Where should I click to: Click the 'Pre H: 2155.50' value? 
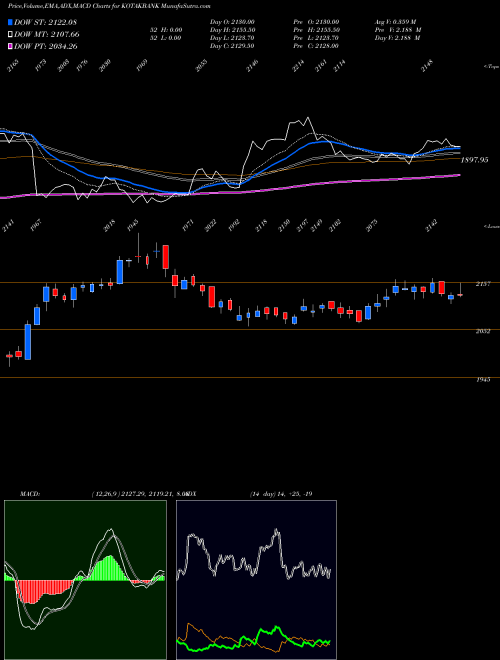point(316,30)
